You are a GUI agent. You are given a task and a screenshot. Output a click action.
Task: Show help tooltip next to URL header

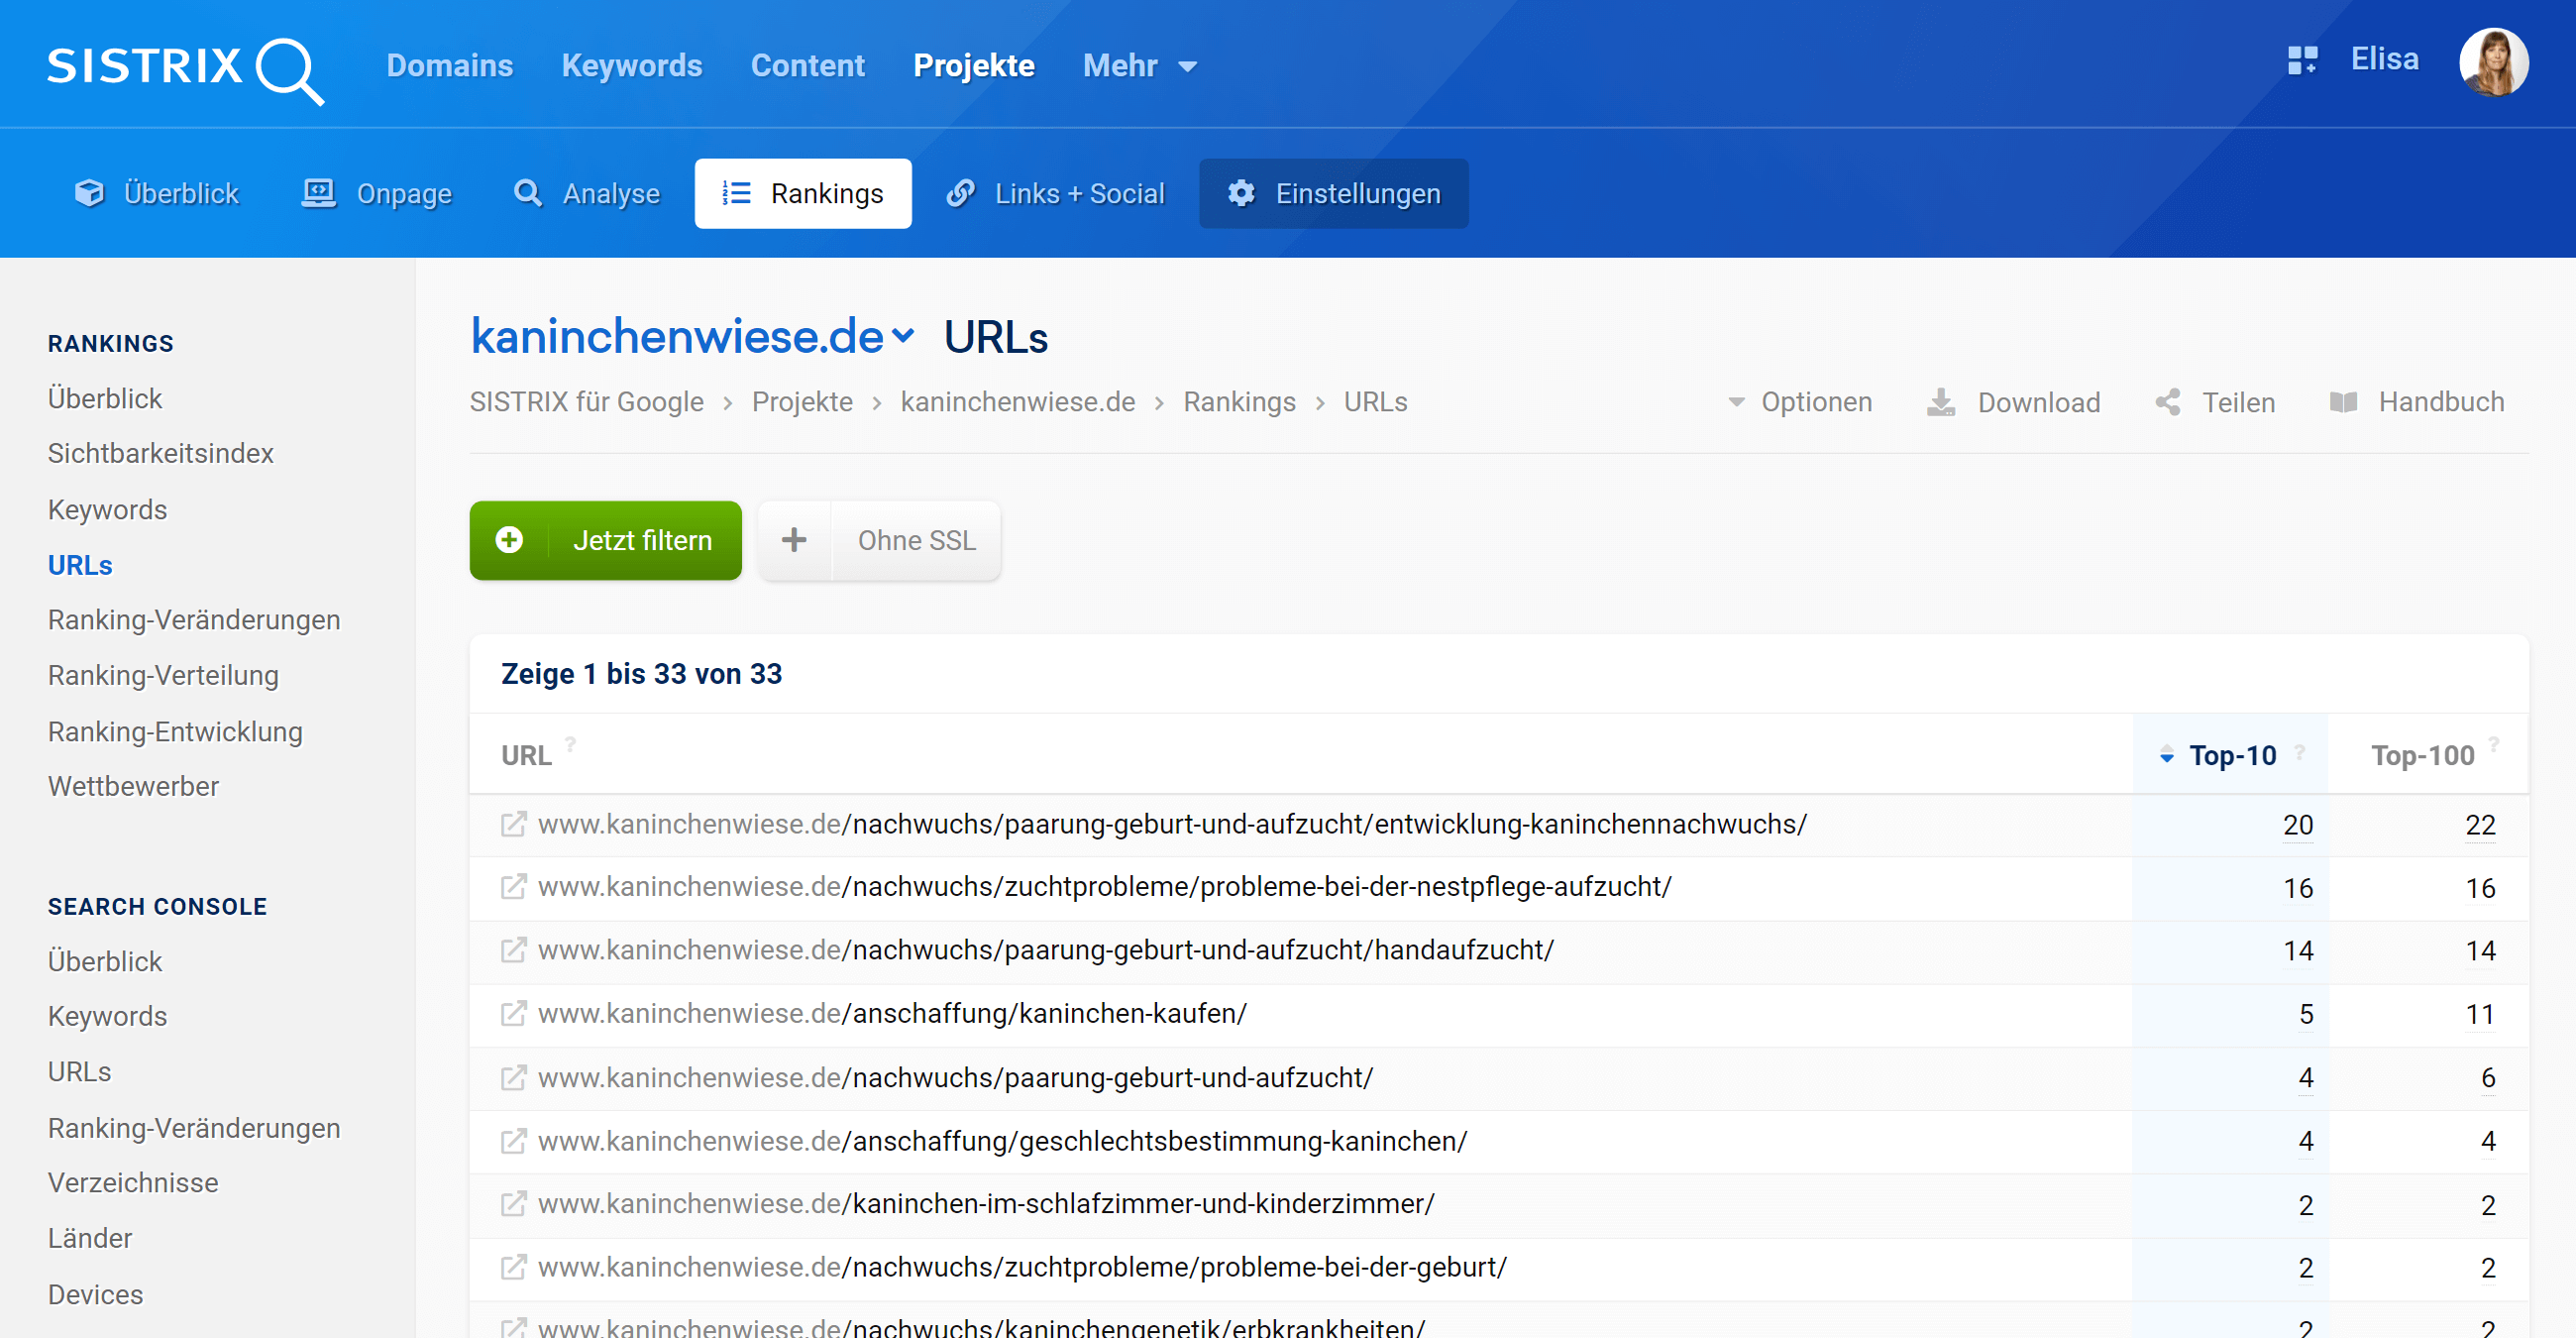click(x=571, y=745)
